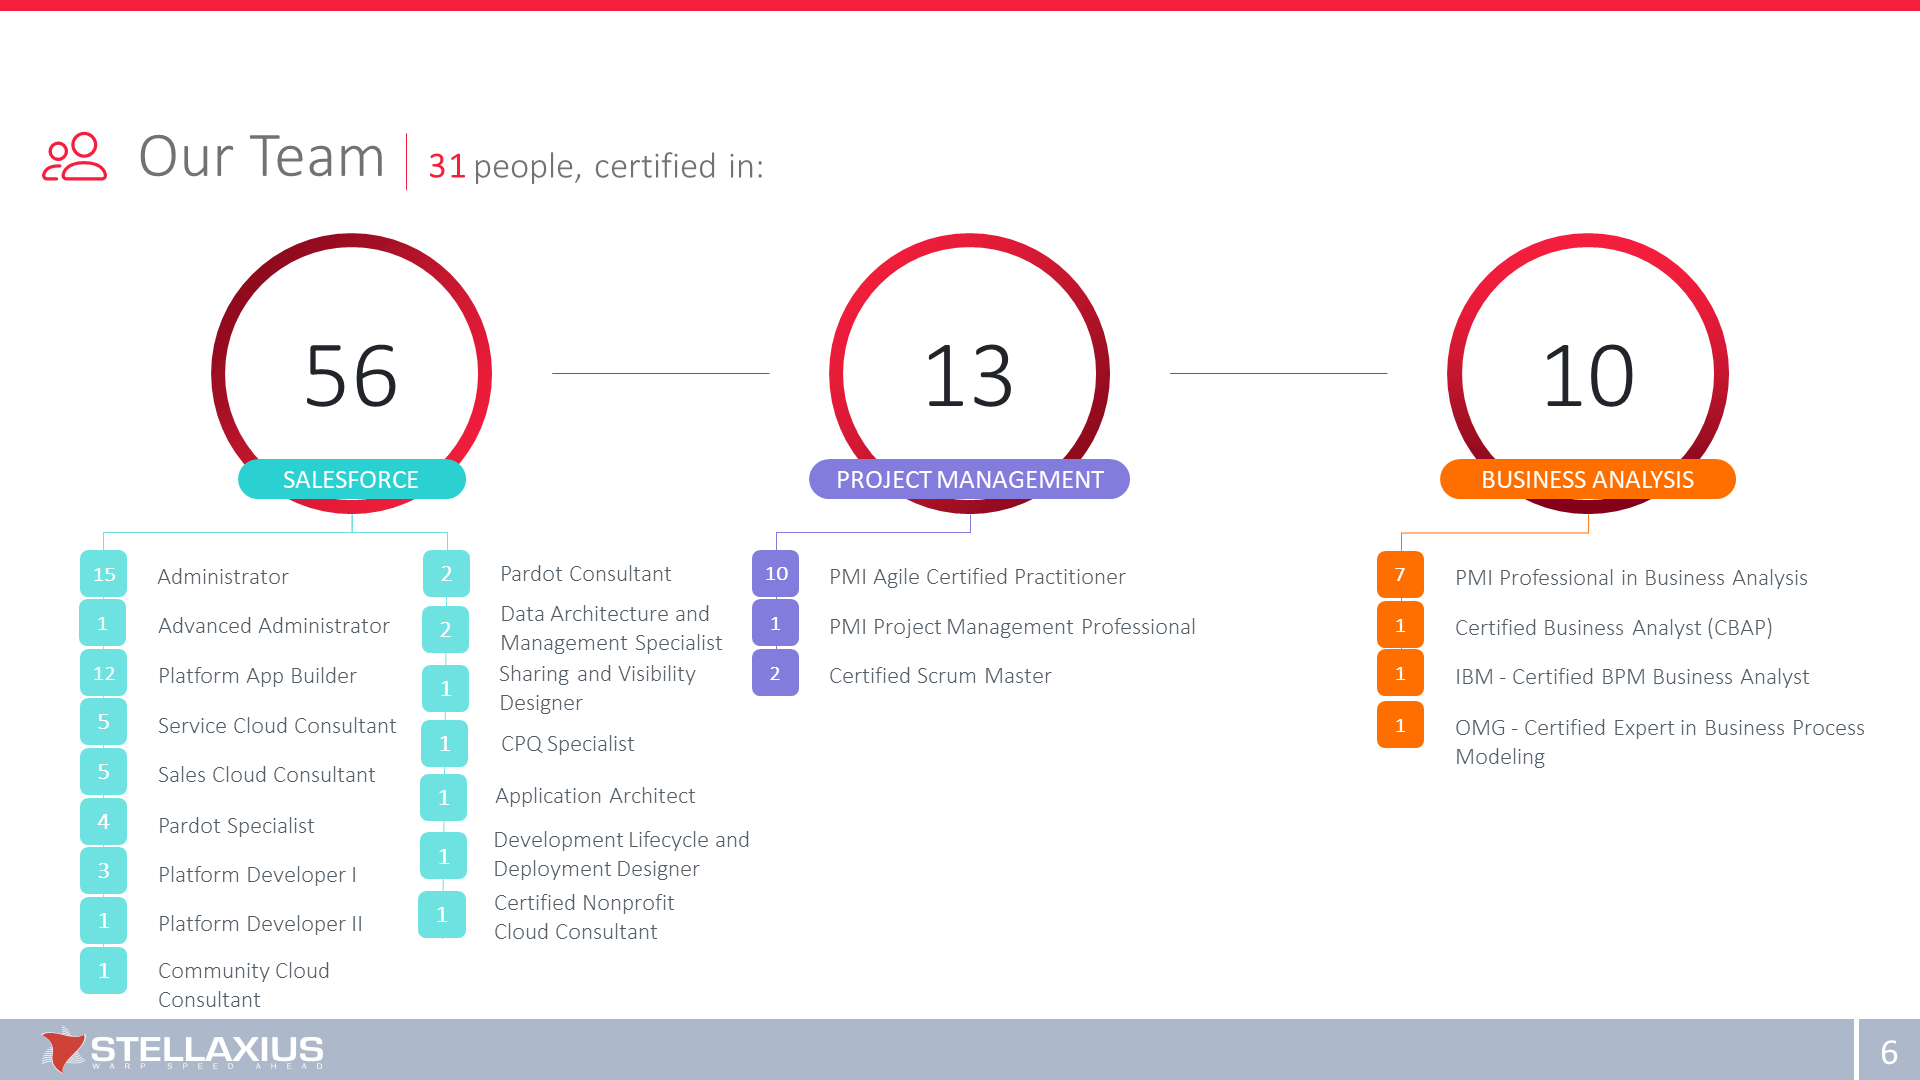Click the Data Architecture and Management Specialist text
The width and height of the screenshot is (1920, 1080).
(x=611, y=628)
